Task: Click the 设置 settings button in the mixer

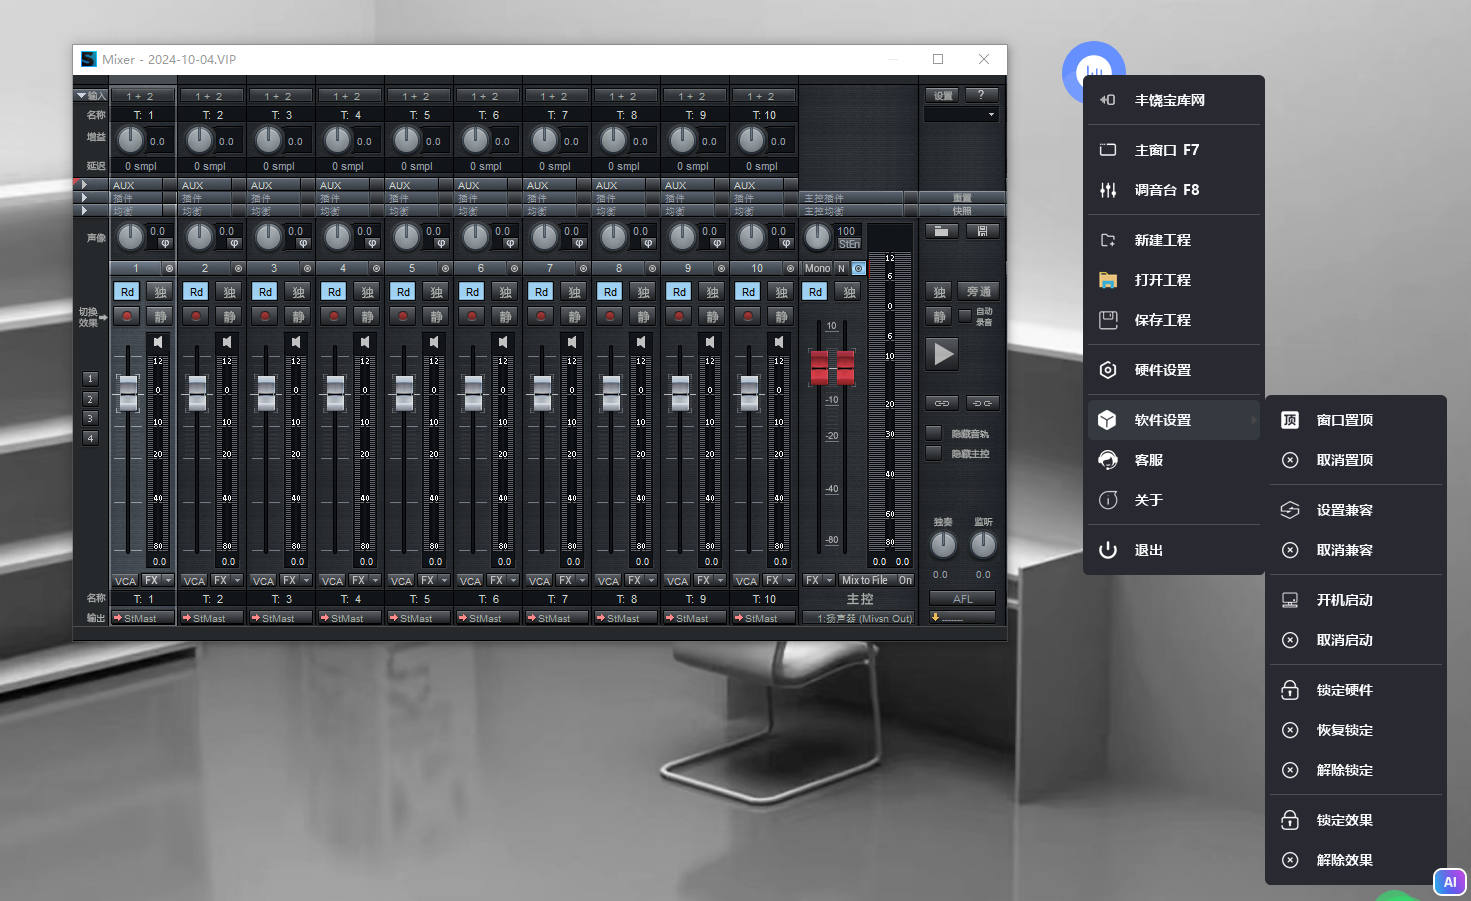Action: click(x=942, y=95)
